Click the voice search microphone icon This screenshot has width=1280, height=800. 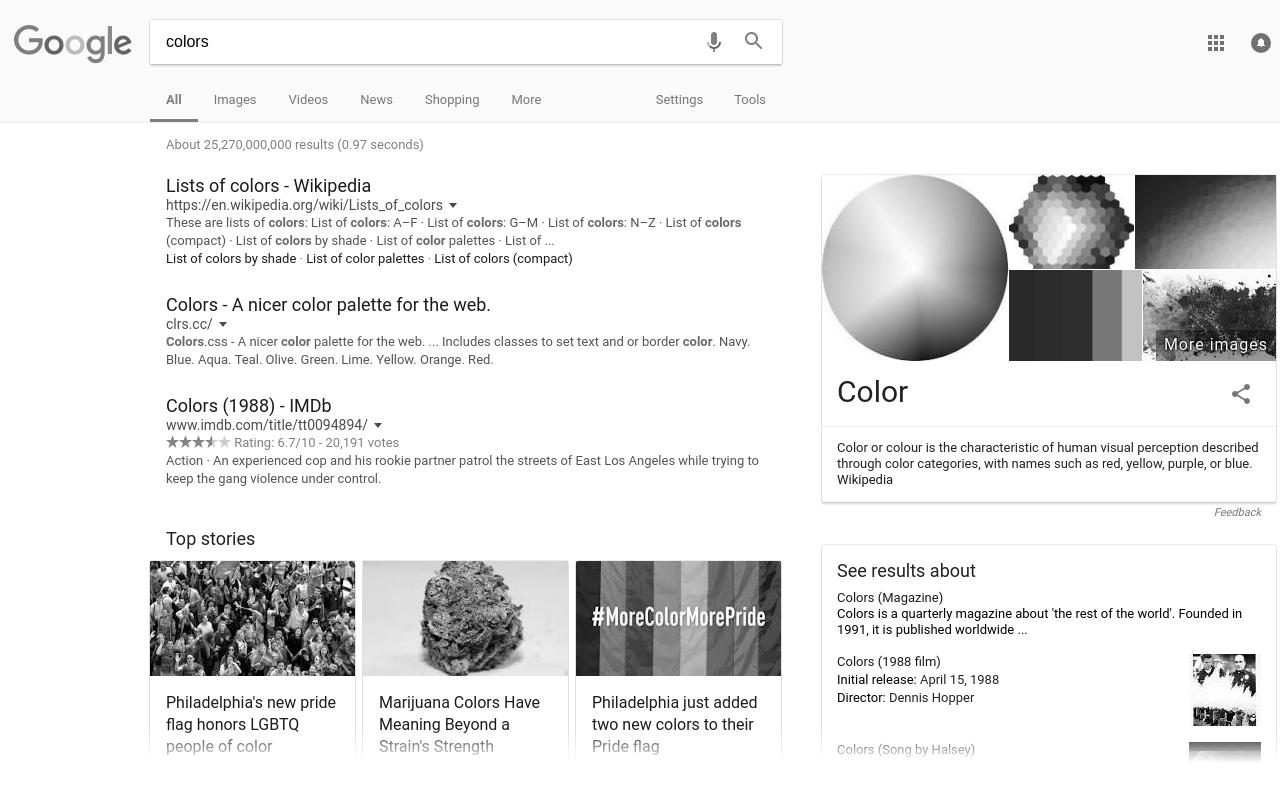click(714, 42)
